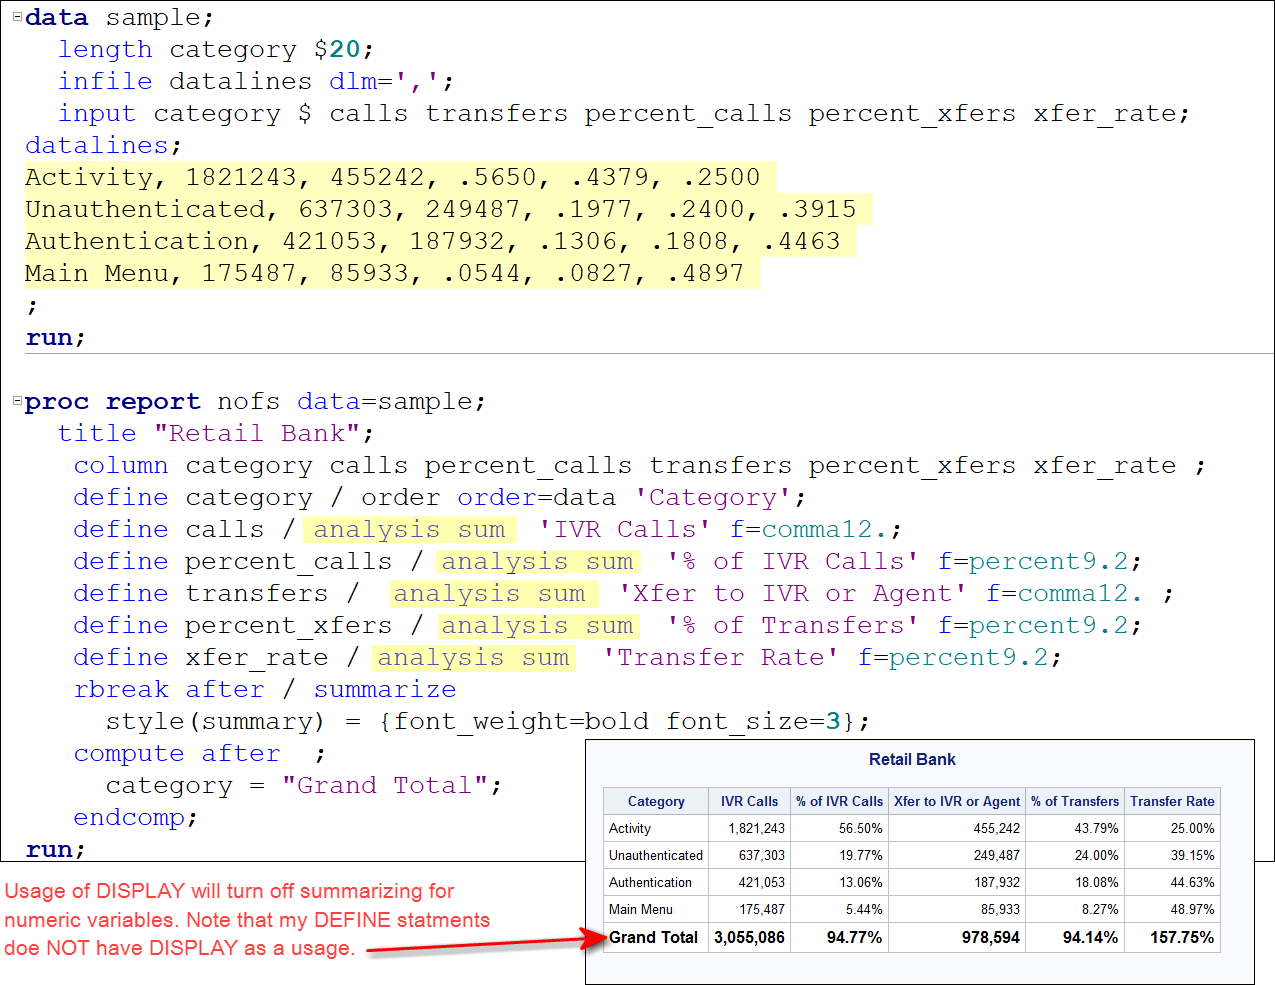
Task: Select the bold data keyword
Action: pos(56,17)
